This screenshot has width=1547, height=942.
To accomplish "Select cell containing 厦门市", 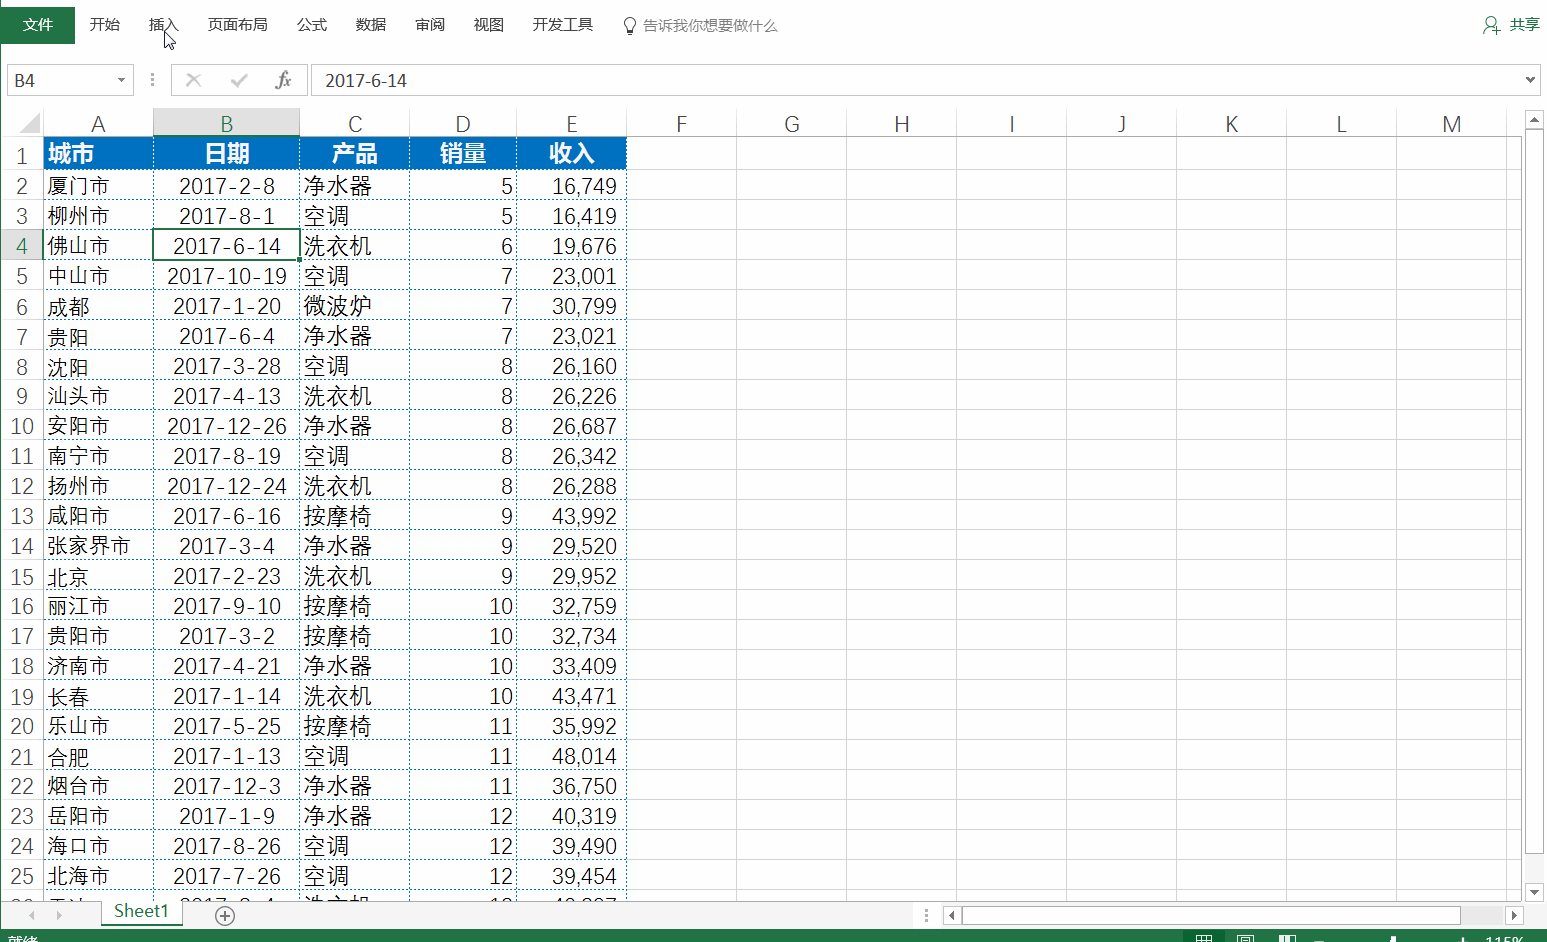I will pos(98,186).
